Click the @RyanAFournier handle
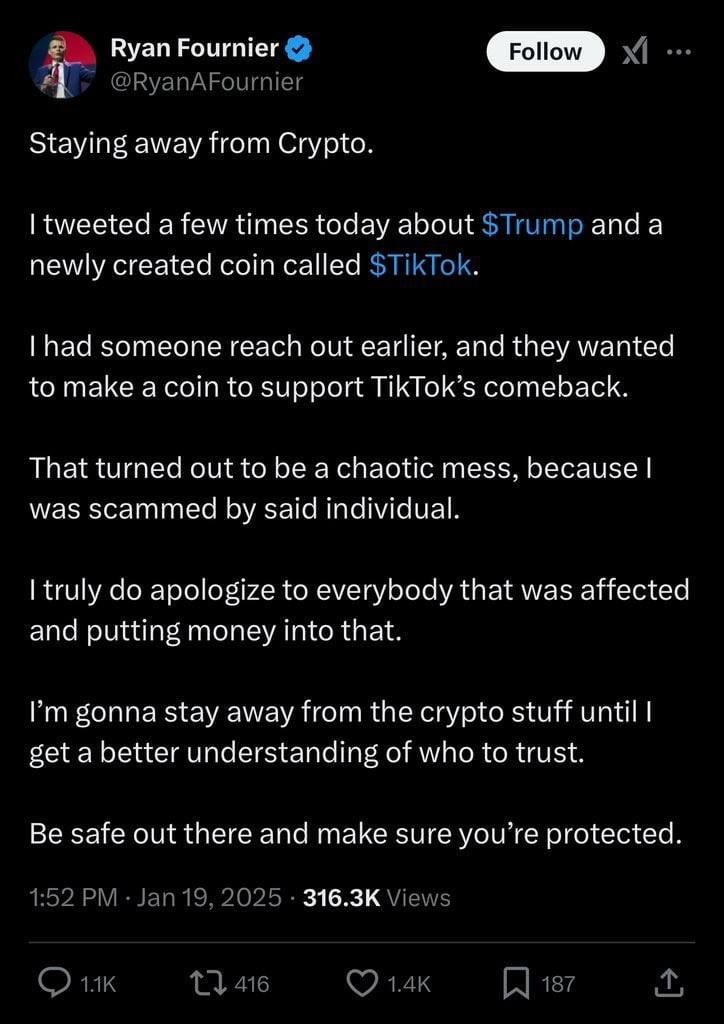The height and width of the screenshot is (1024, 724). coord(207,82)
